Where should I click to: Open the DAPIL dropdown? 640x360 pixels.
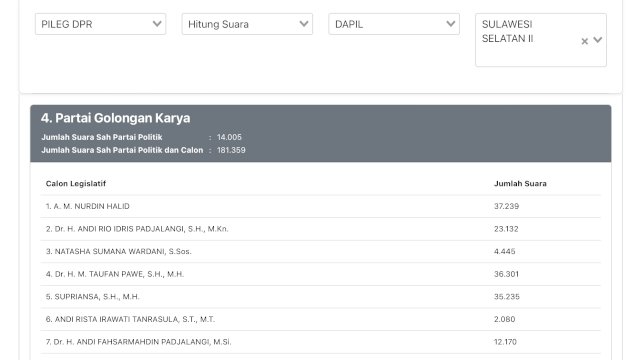tap(394, 24)
